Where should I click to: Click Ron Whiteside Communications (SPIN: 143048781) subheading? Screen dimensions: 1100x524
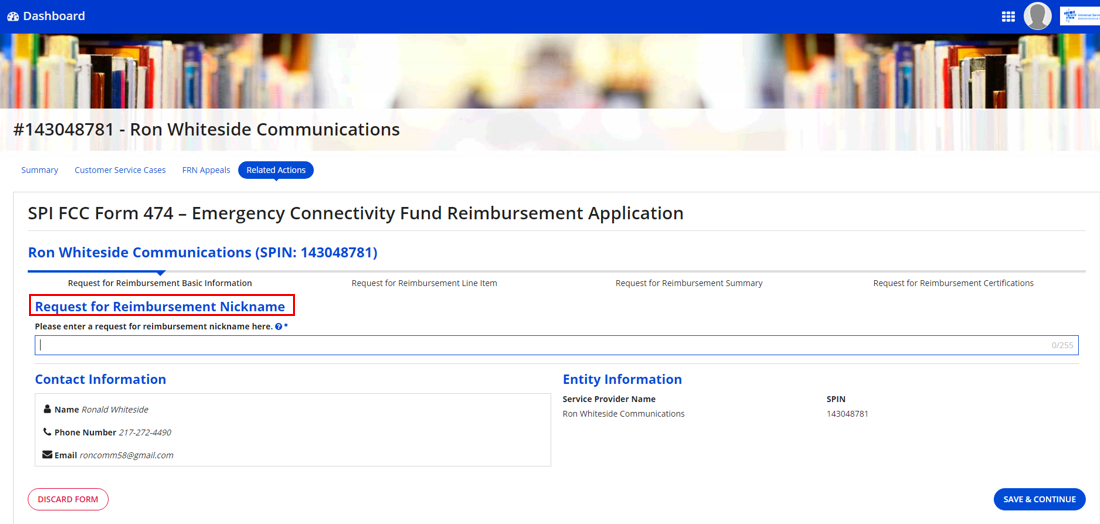click(203, 253)
